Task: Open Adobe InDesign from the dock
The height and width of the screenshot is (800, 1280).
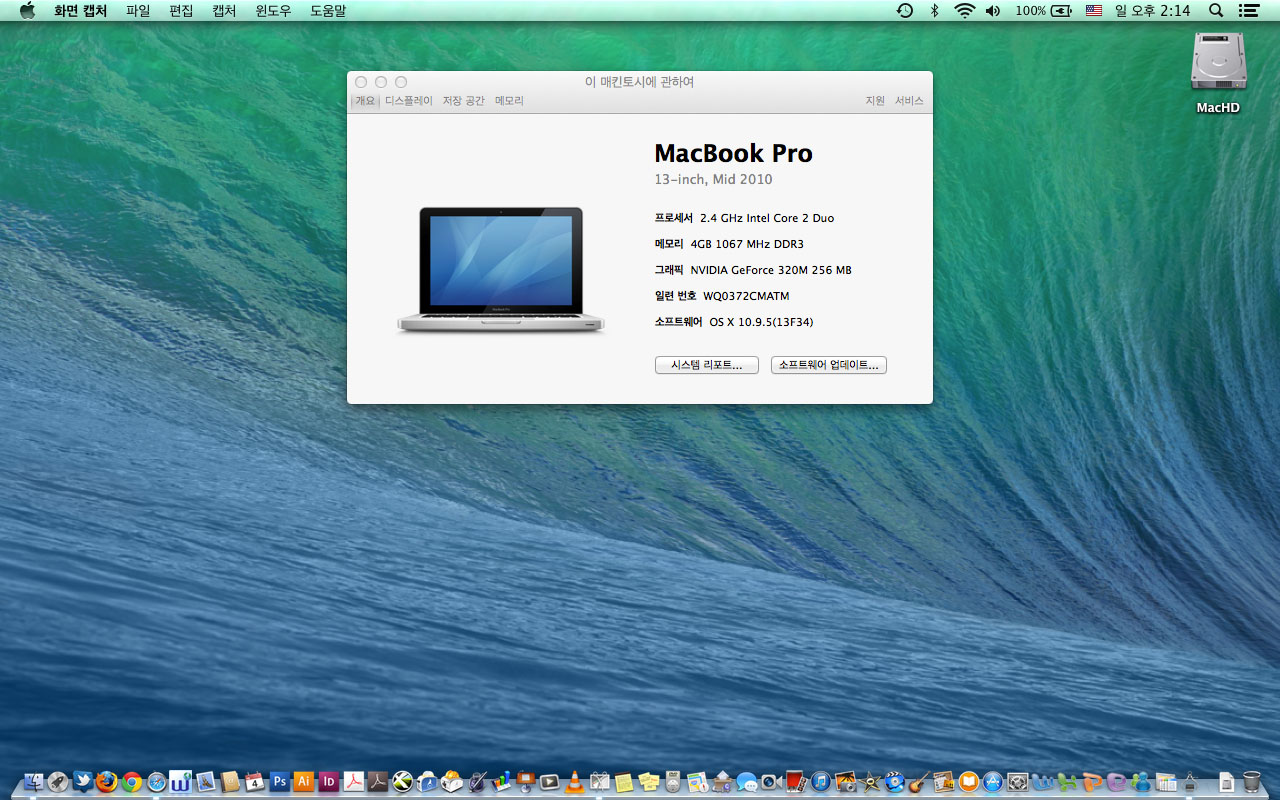Action: pyautogui.click(x=328, y=782)
